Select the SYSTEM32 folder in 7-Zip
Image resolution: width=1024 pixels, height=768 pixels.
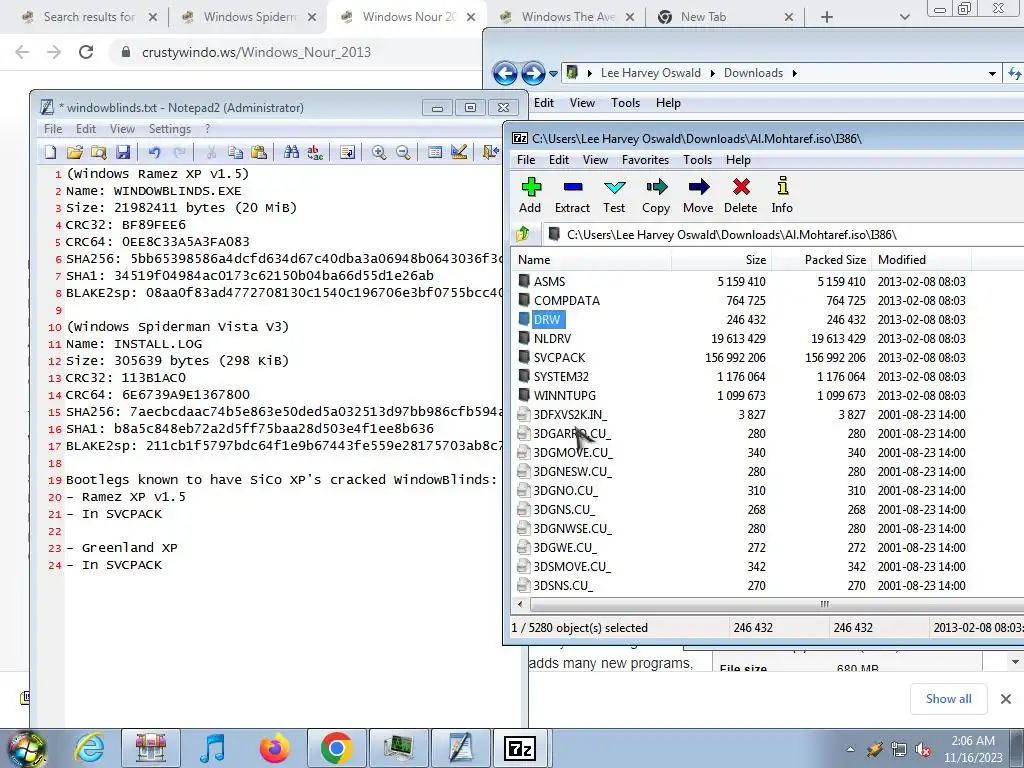click(x=561, y=377)
